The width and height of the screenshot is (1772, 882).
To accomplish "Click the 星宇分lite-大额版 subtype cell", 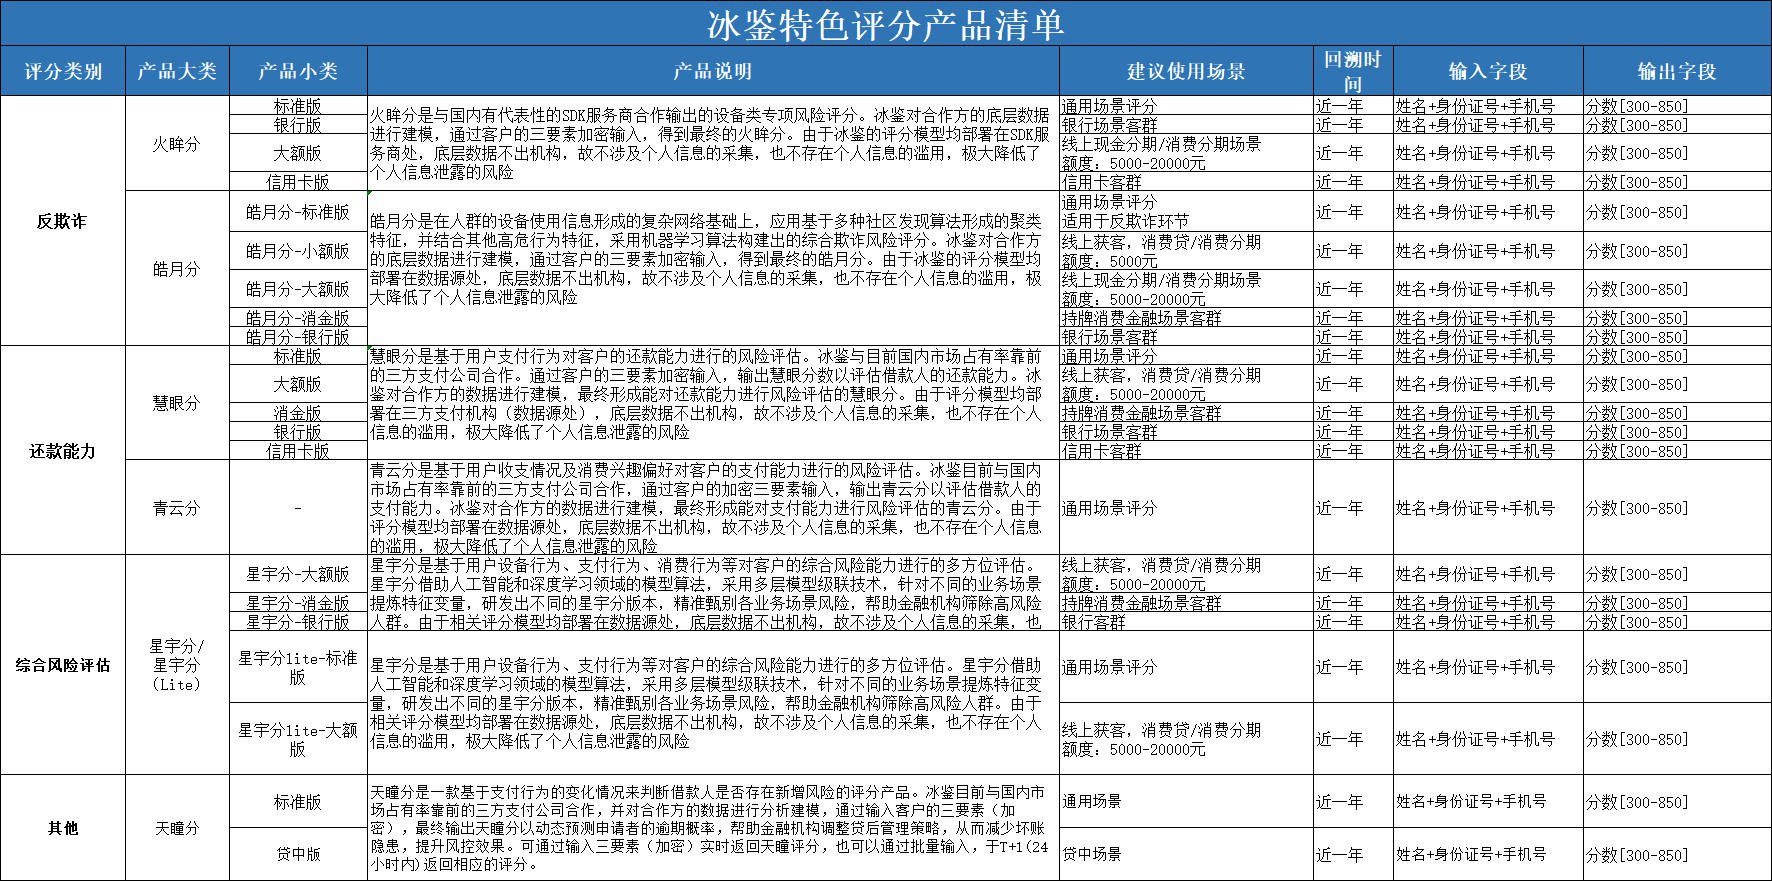I will (x=298, y=739).
